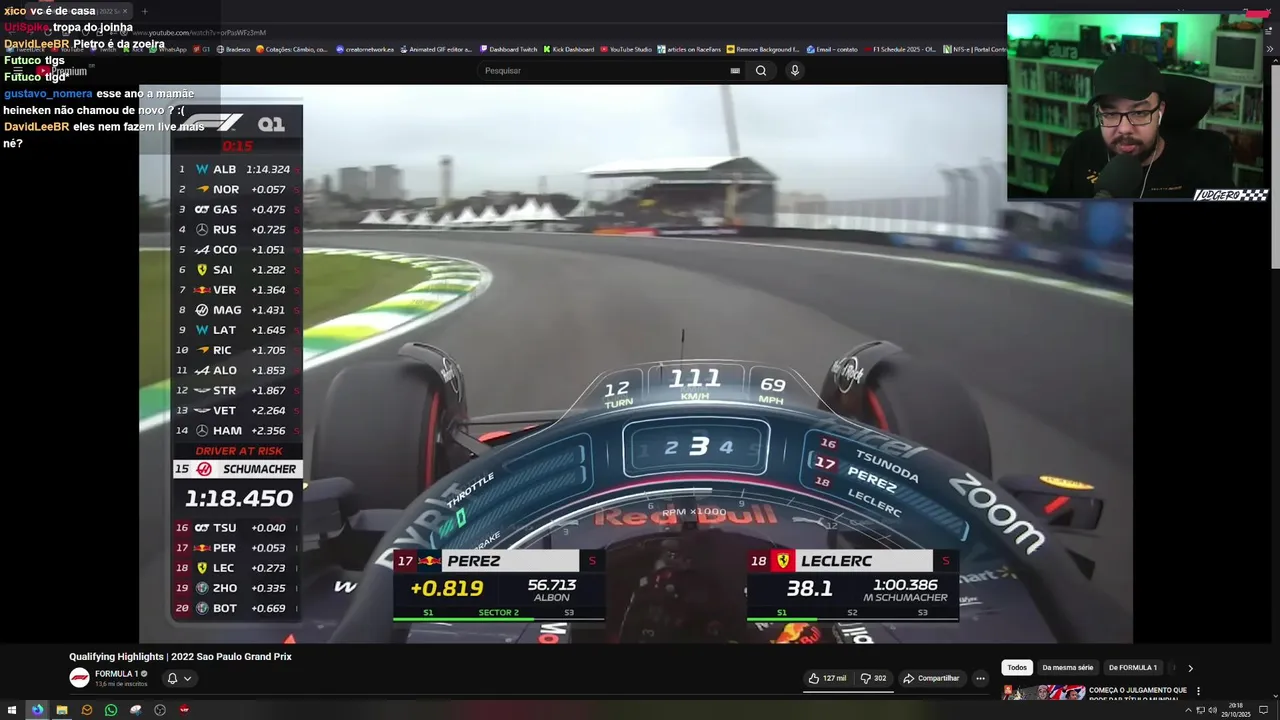Click the Compartilhar share button
The height and width of the screenshot is (720, 1280).
point(931,678)
